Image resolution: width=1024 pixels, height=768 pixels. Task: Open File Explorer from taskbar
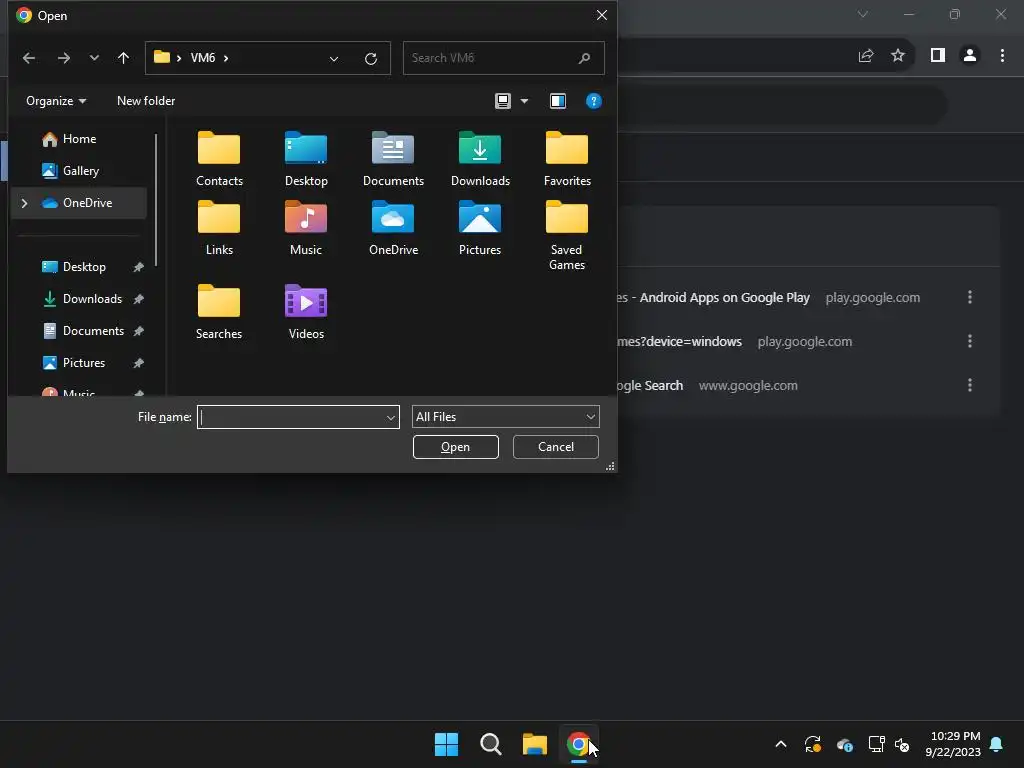pyautogui.click(x=534, y=744)
